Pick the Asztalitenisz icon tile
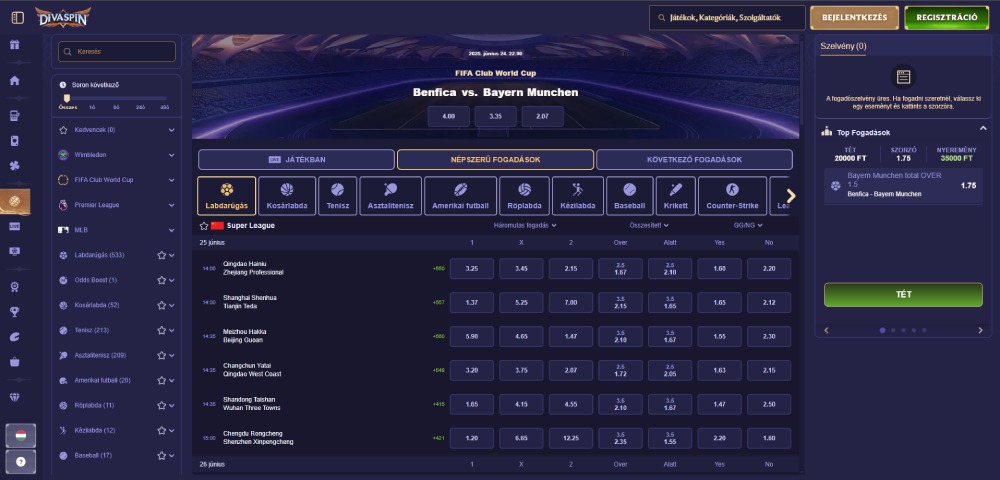This screenshot has height=480, width=1000. (x=390, y=195)
